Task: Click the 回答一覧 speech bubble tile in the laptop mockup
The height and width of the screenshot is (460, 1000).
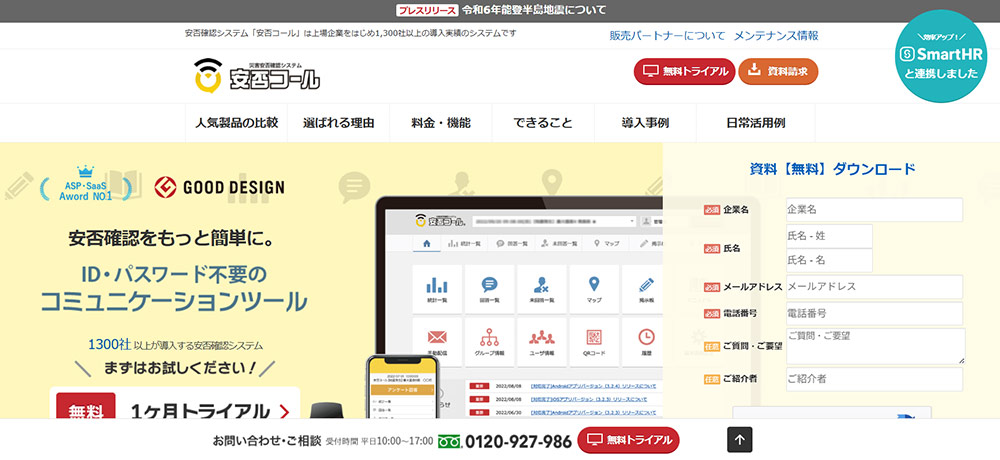Action: (489, 289)
